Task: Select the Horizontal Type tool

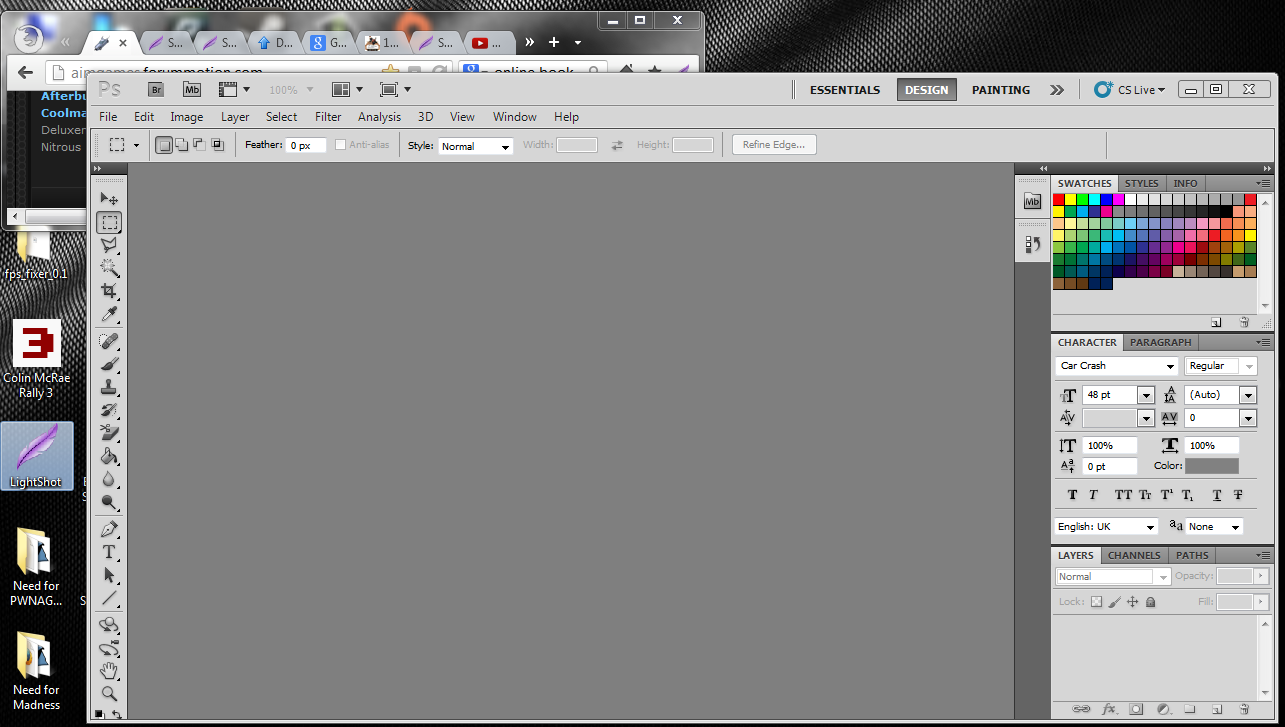Action: [109, 552]
